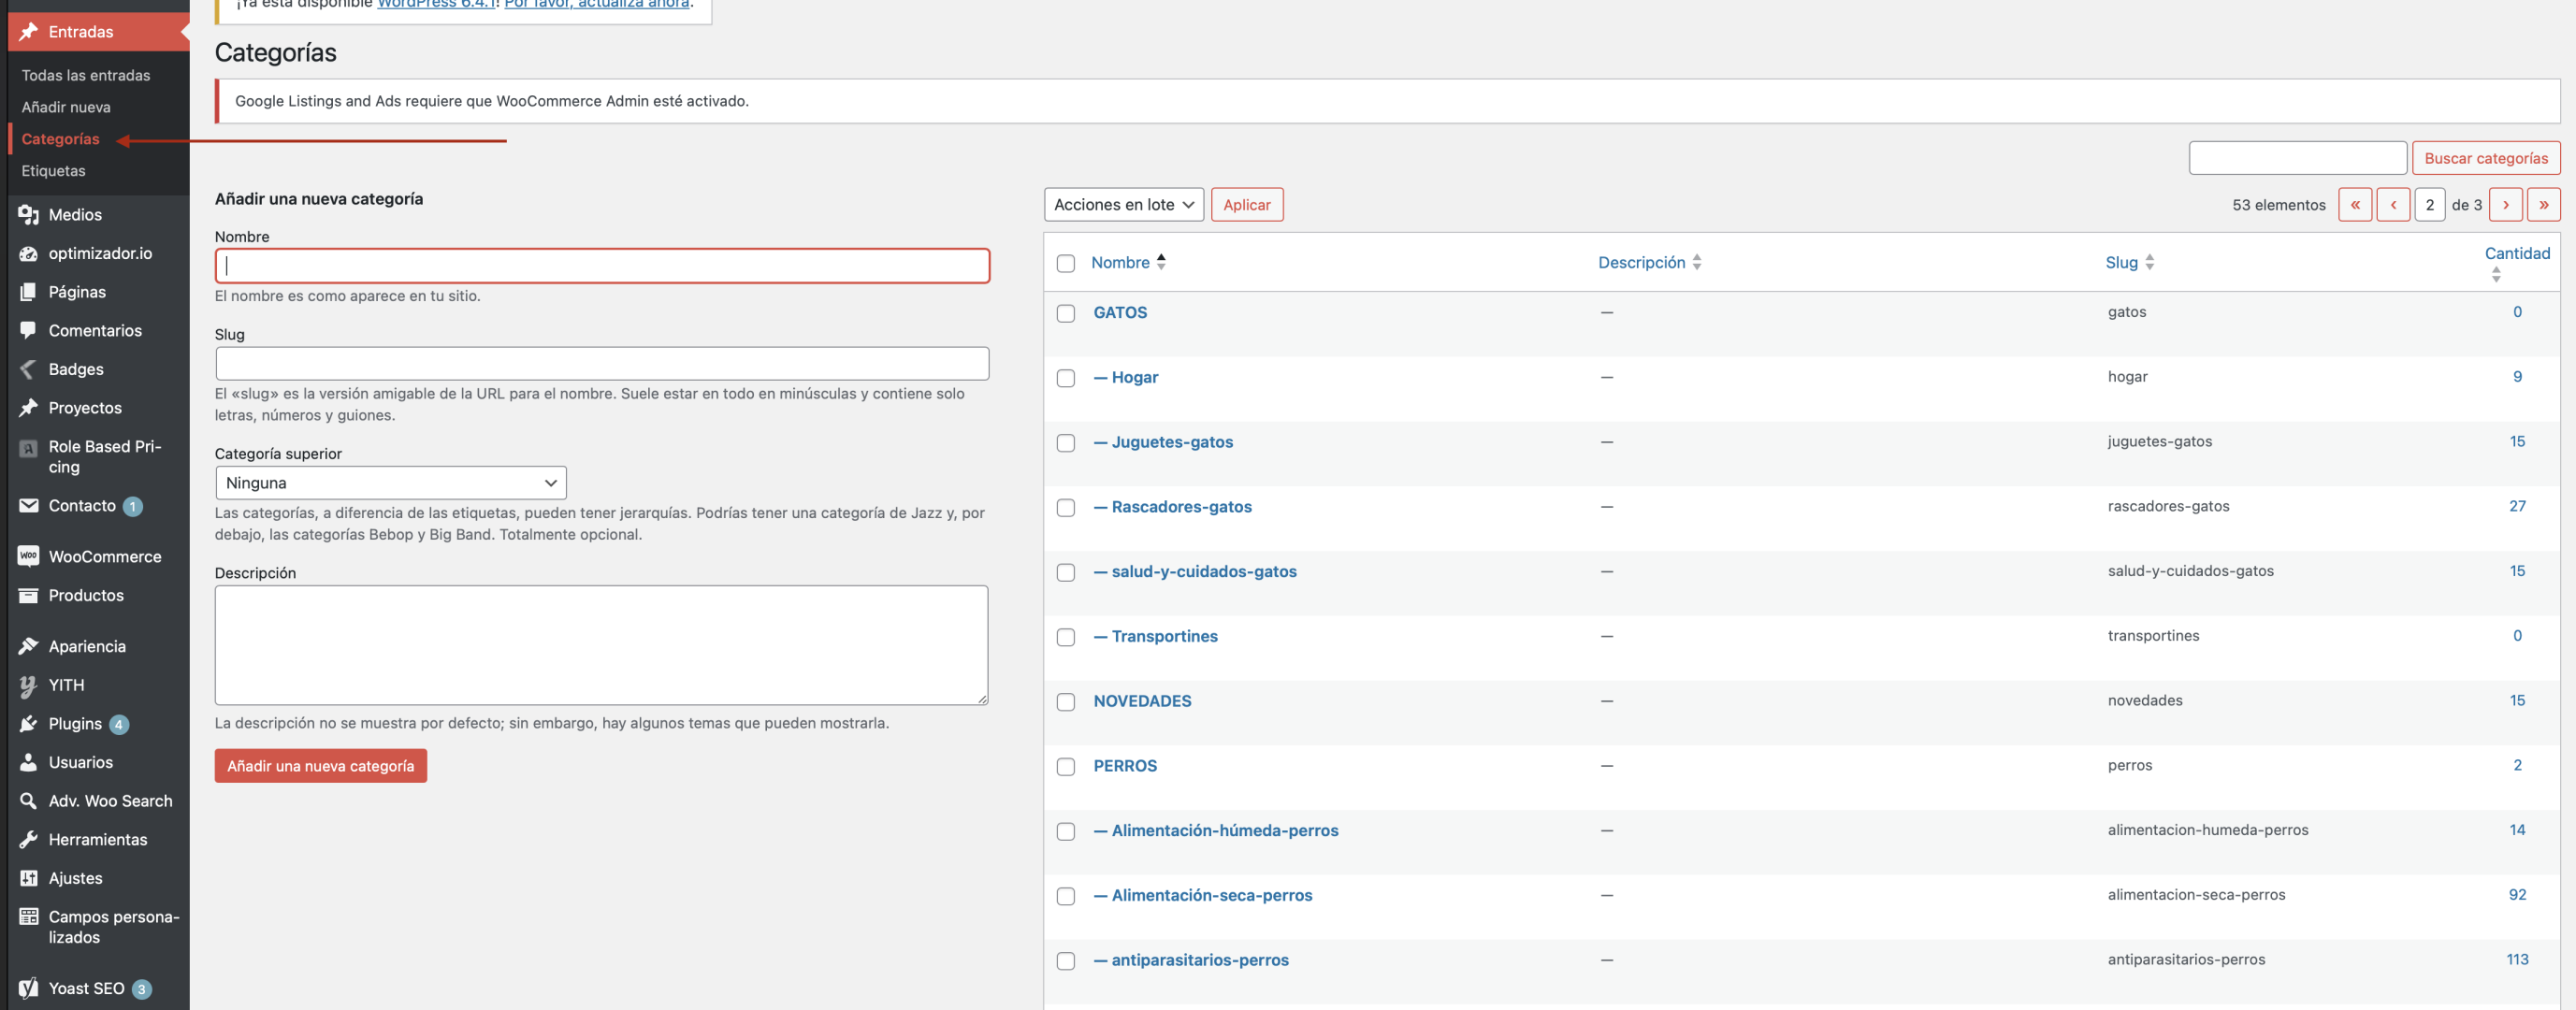Click the Plugins plug icon
Screen dimensions: 2576x1010
28,724
